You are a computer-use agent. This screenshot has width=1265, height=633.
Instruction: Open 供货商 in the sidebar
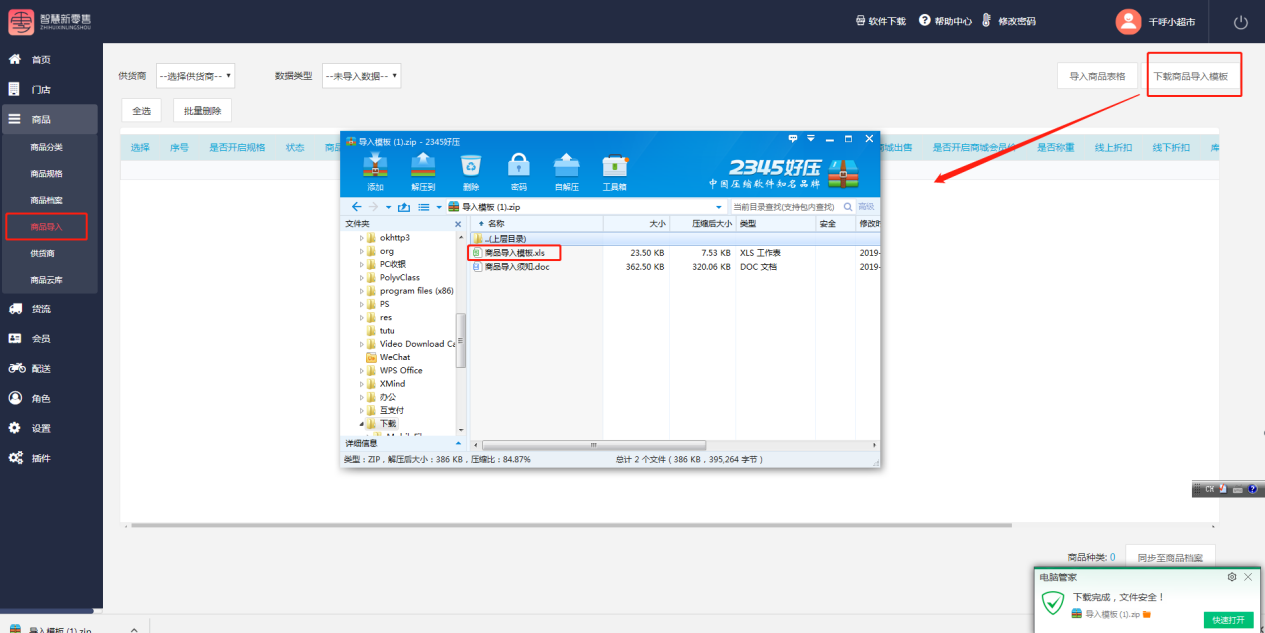[x=42, y=254]
